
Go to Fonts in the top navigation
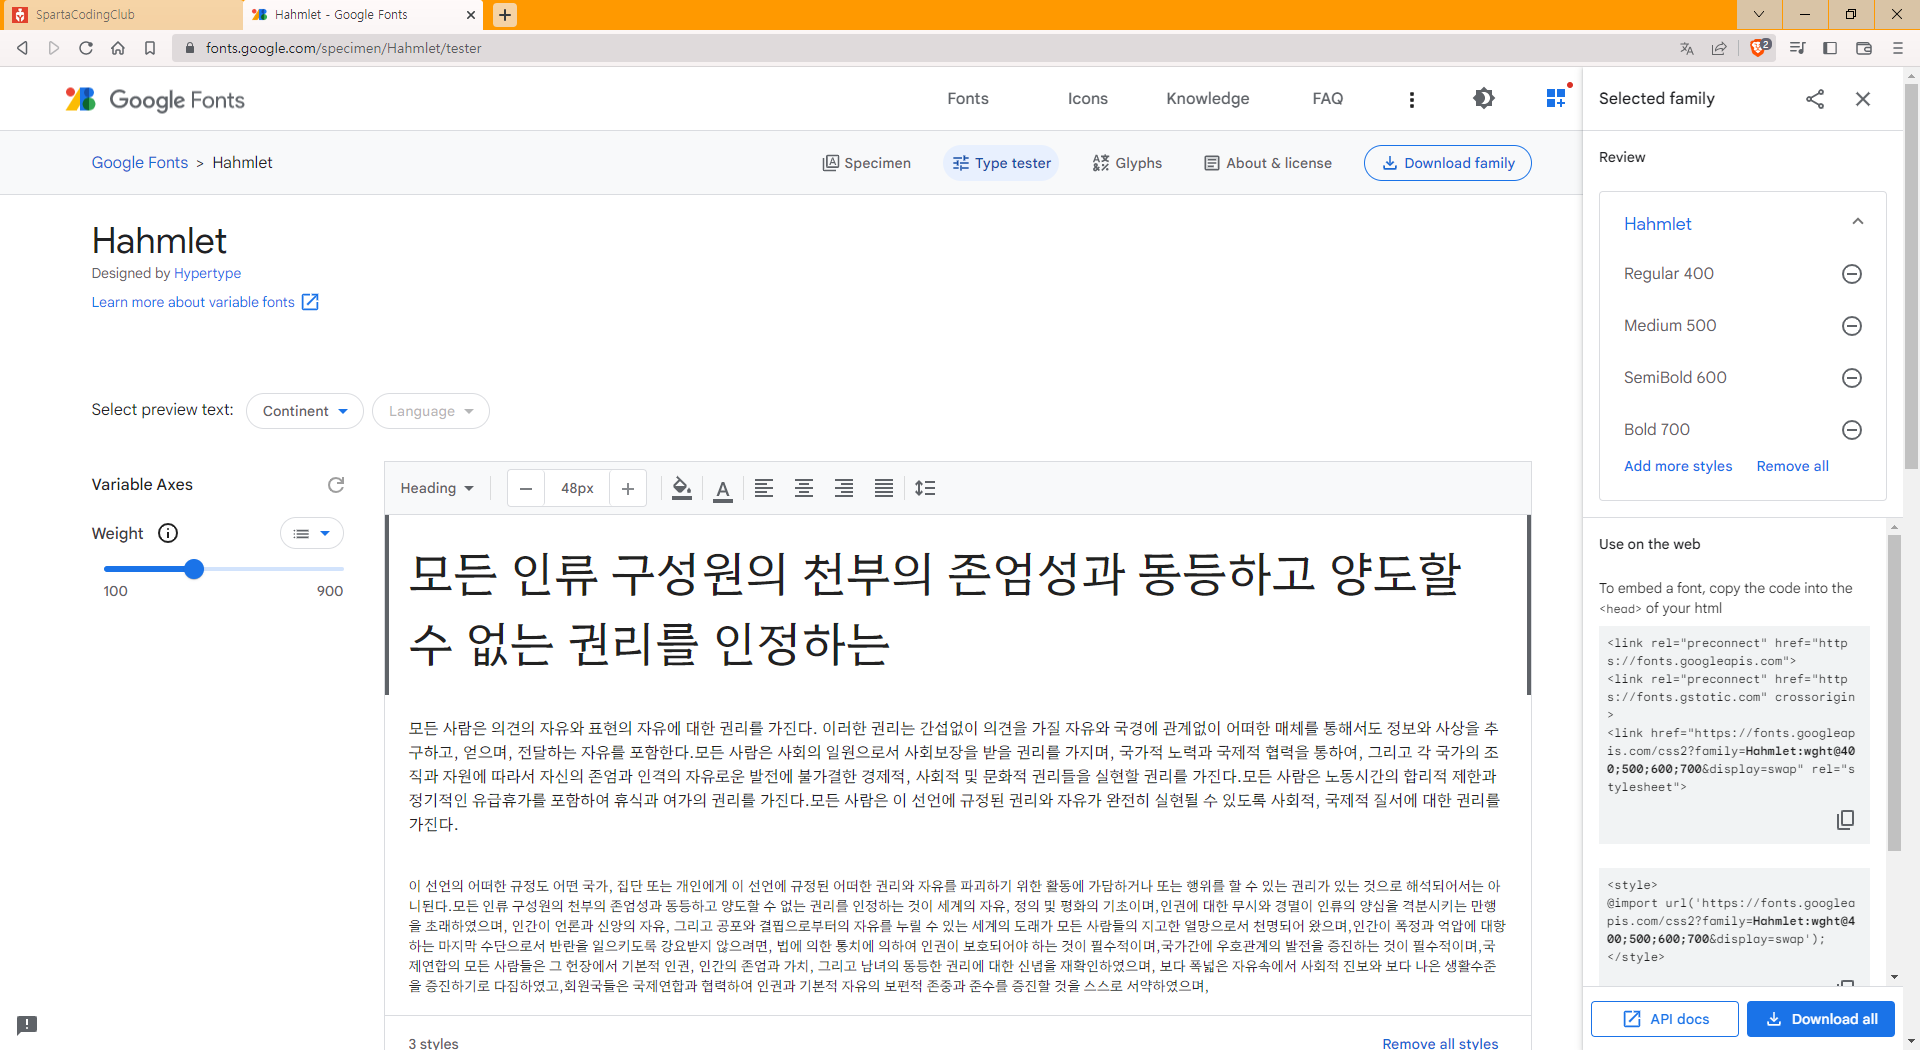point(968,99)
